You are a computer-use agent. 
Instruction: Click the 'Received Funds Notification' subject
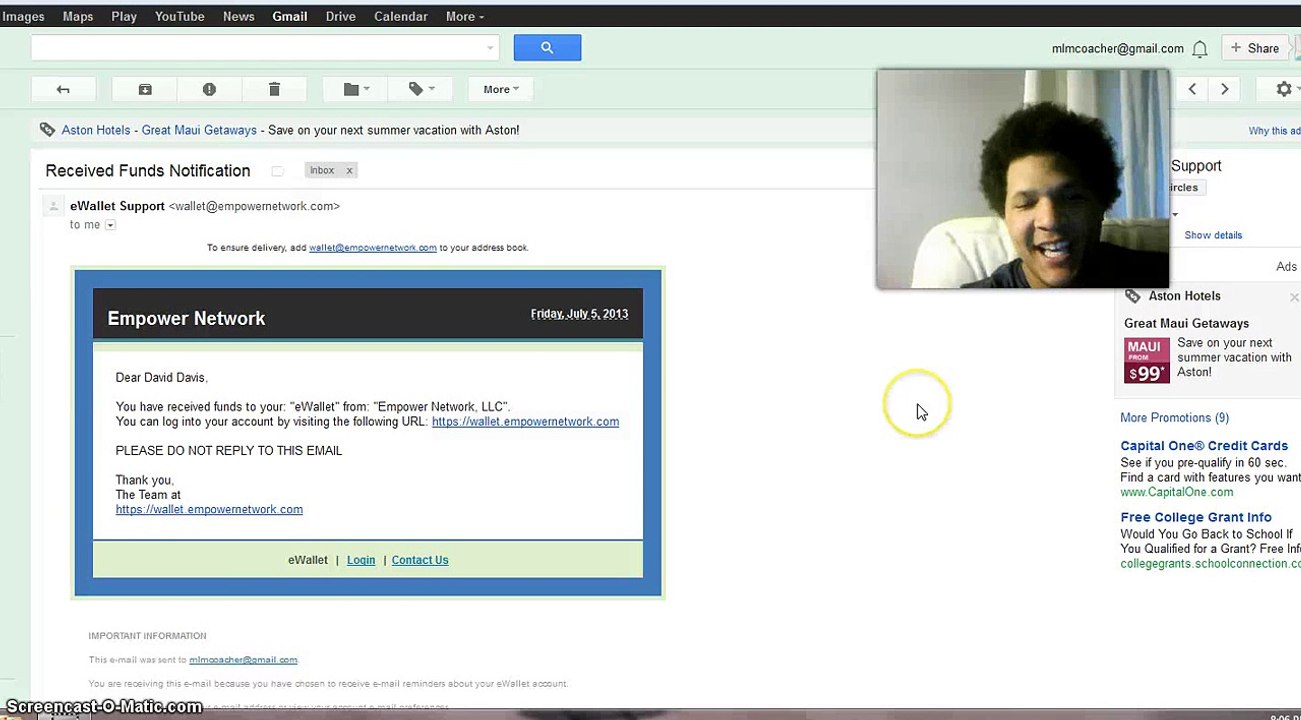pyautogui.click(x=148, y=171)
